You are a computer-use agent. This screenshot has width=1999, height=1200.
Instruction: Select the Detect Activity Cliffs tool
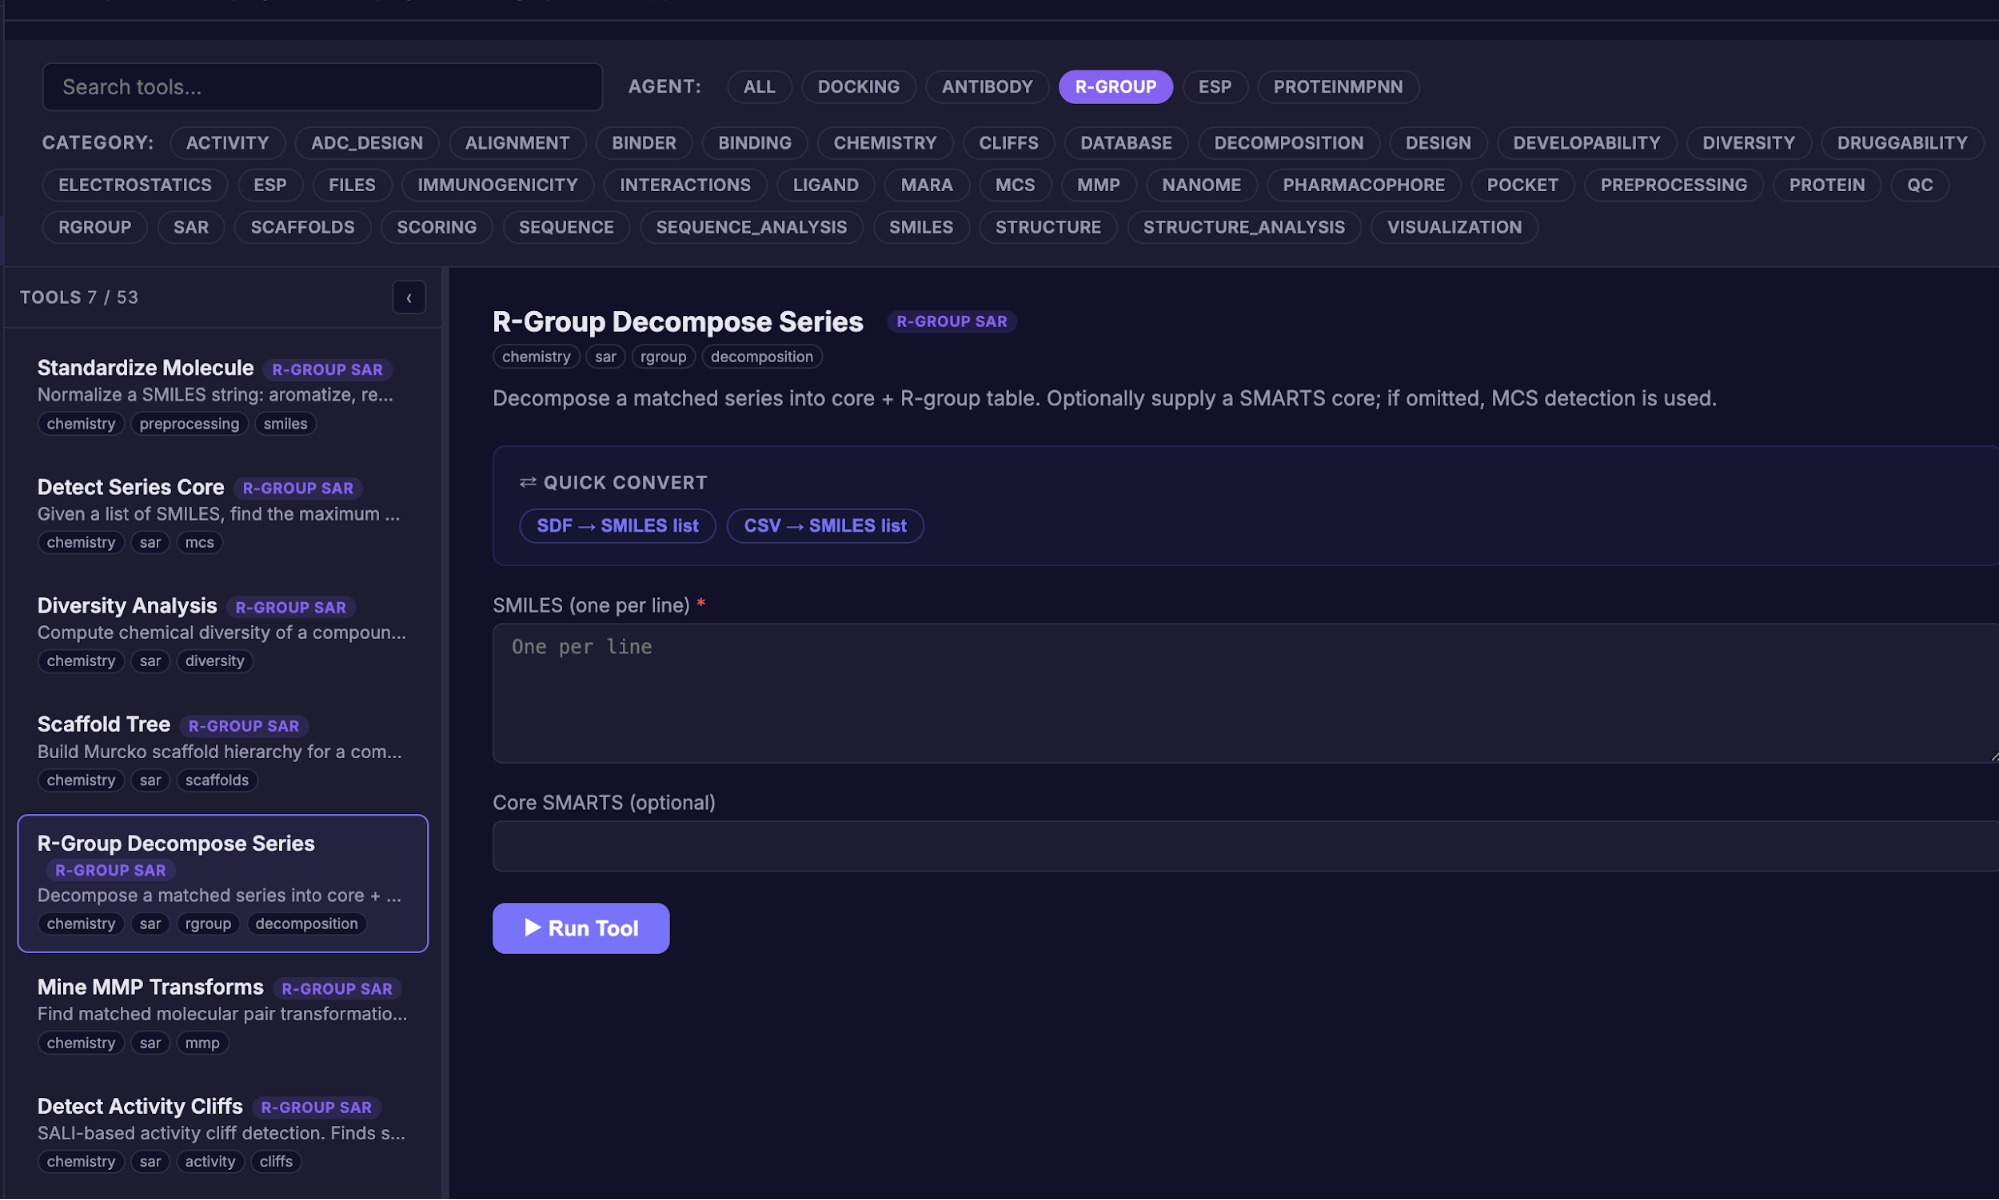point(140,1106)
